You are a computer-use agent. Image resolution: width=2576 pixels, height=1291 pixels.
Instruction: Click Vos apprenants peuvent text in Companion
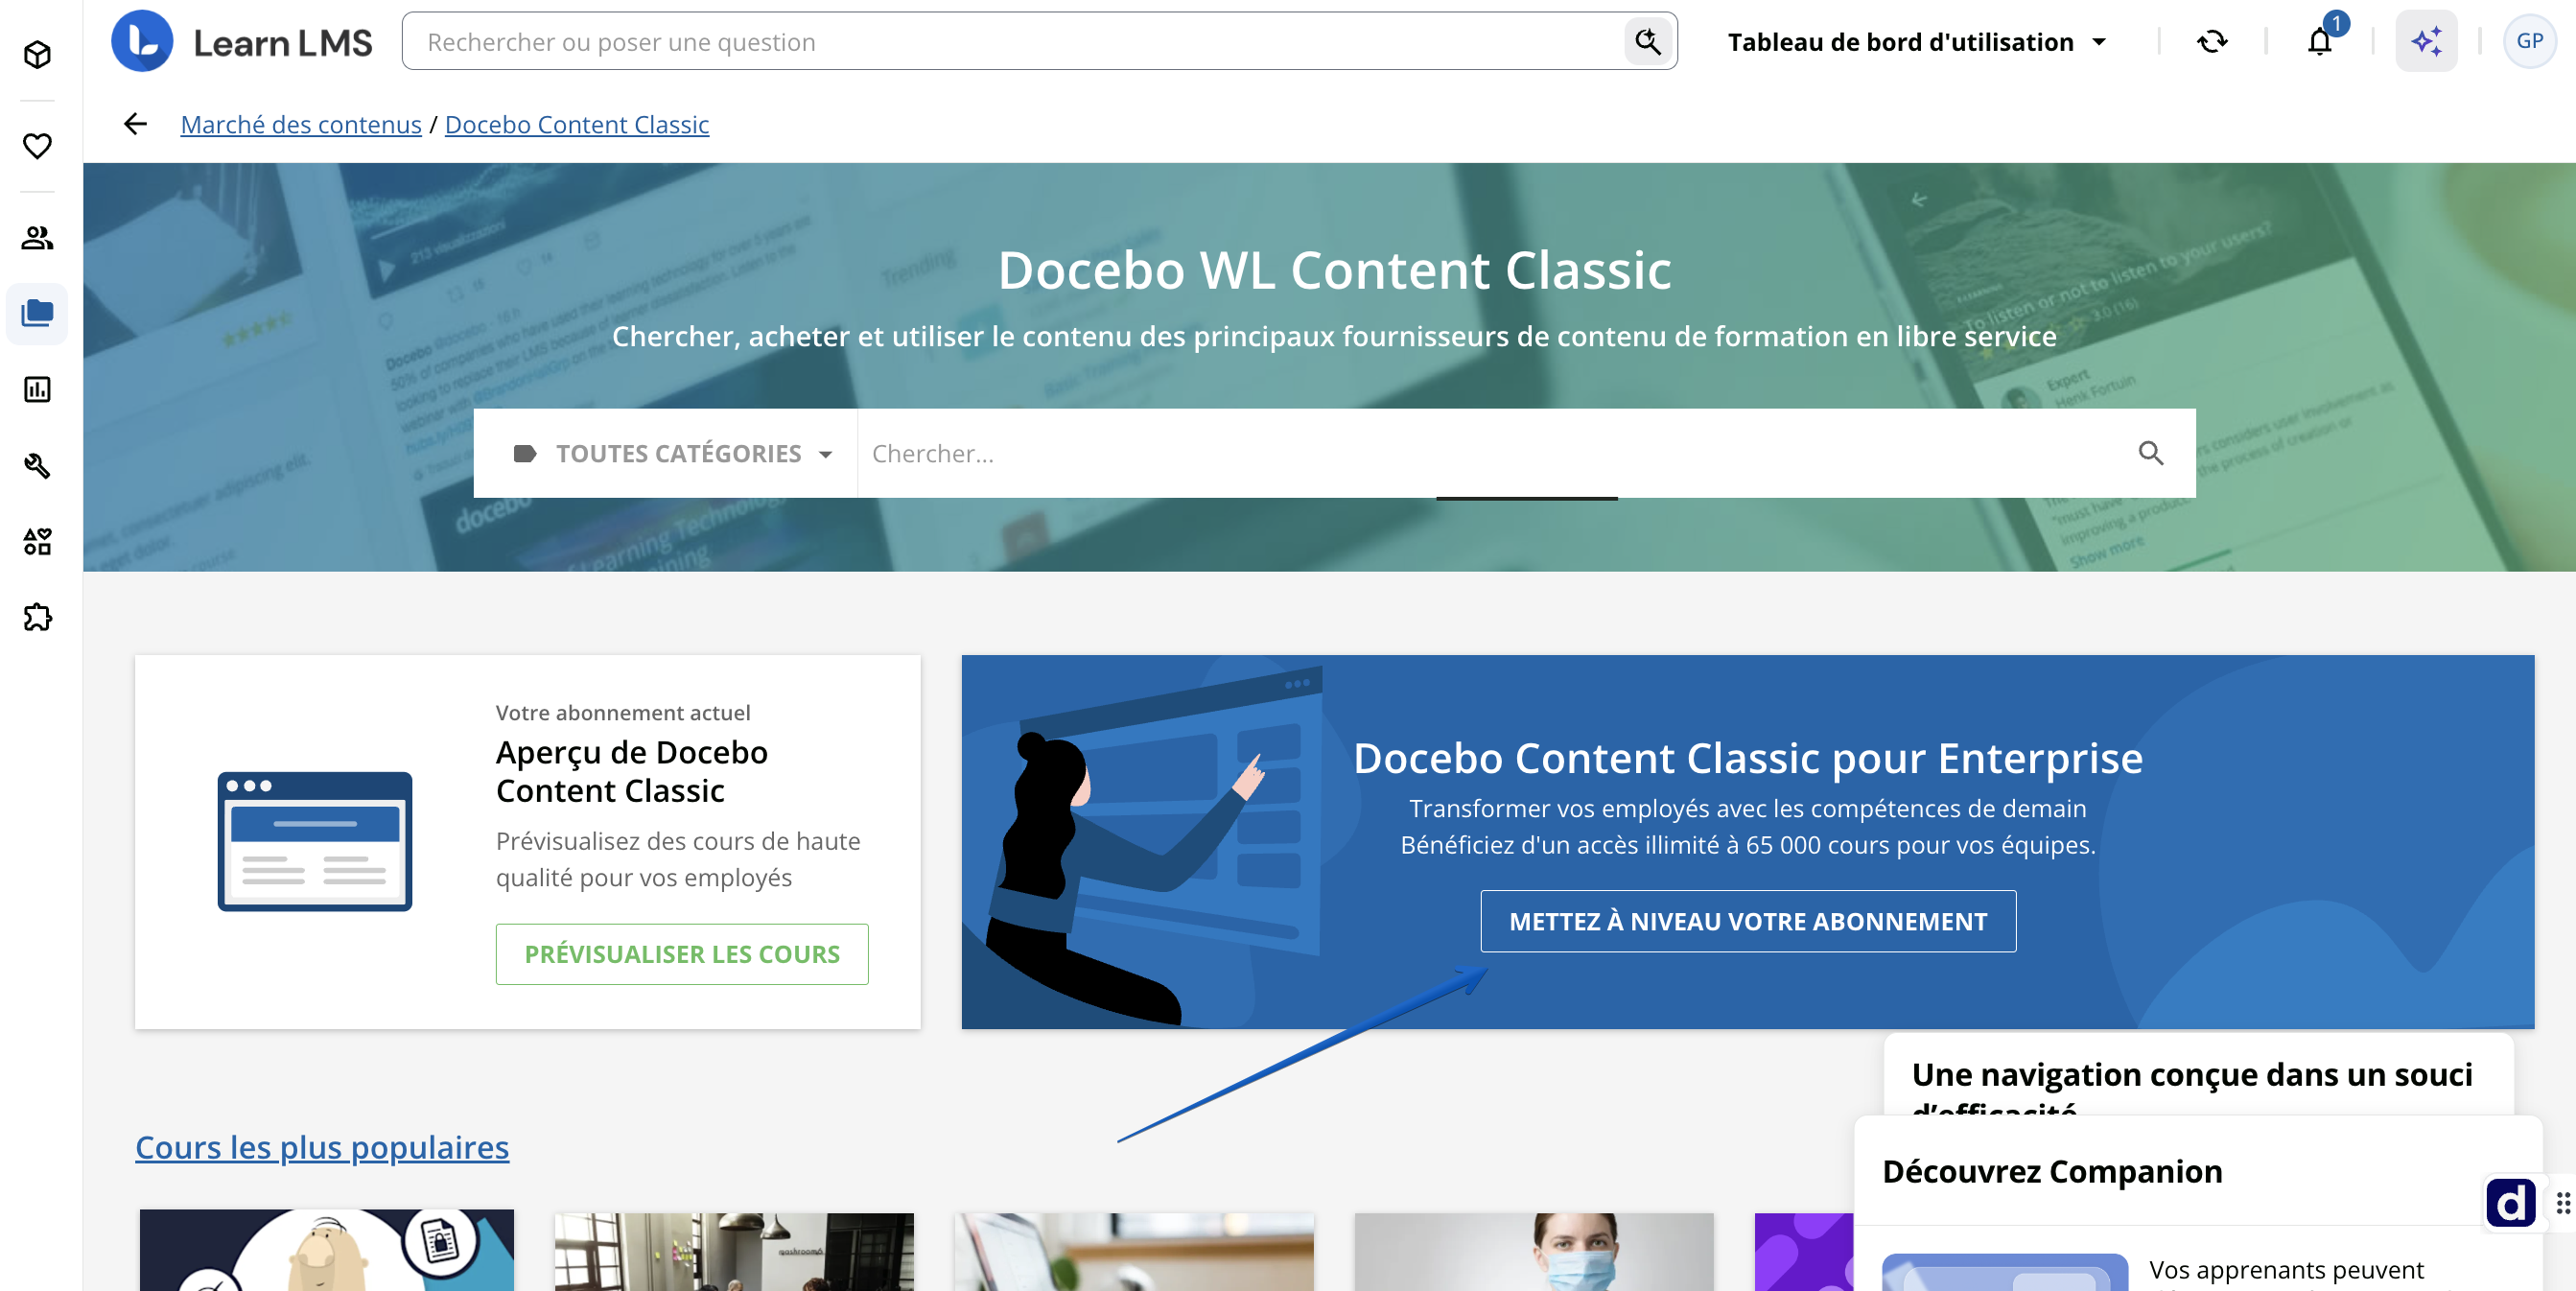coord(2286,1270)
